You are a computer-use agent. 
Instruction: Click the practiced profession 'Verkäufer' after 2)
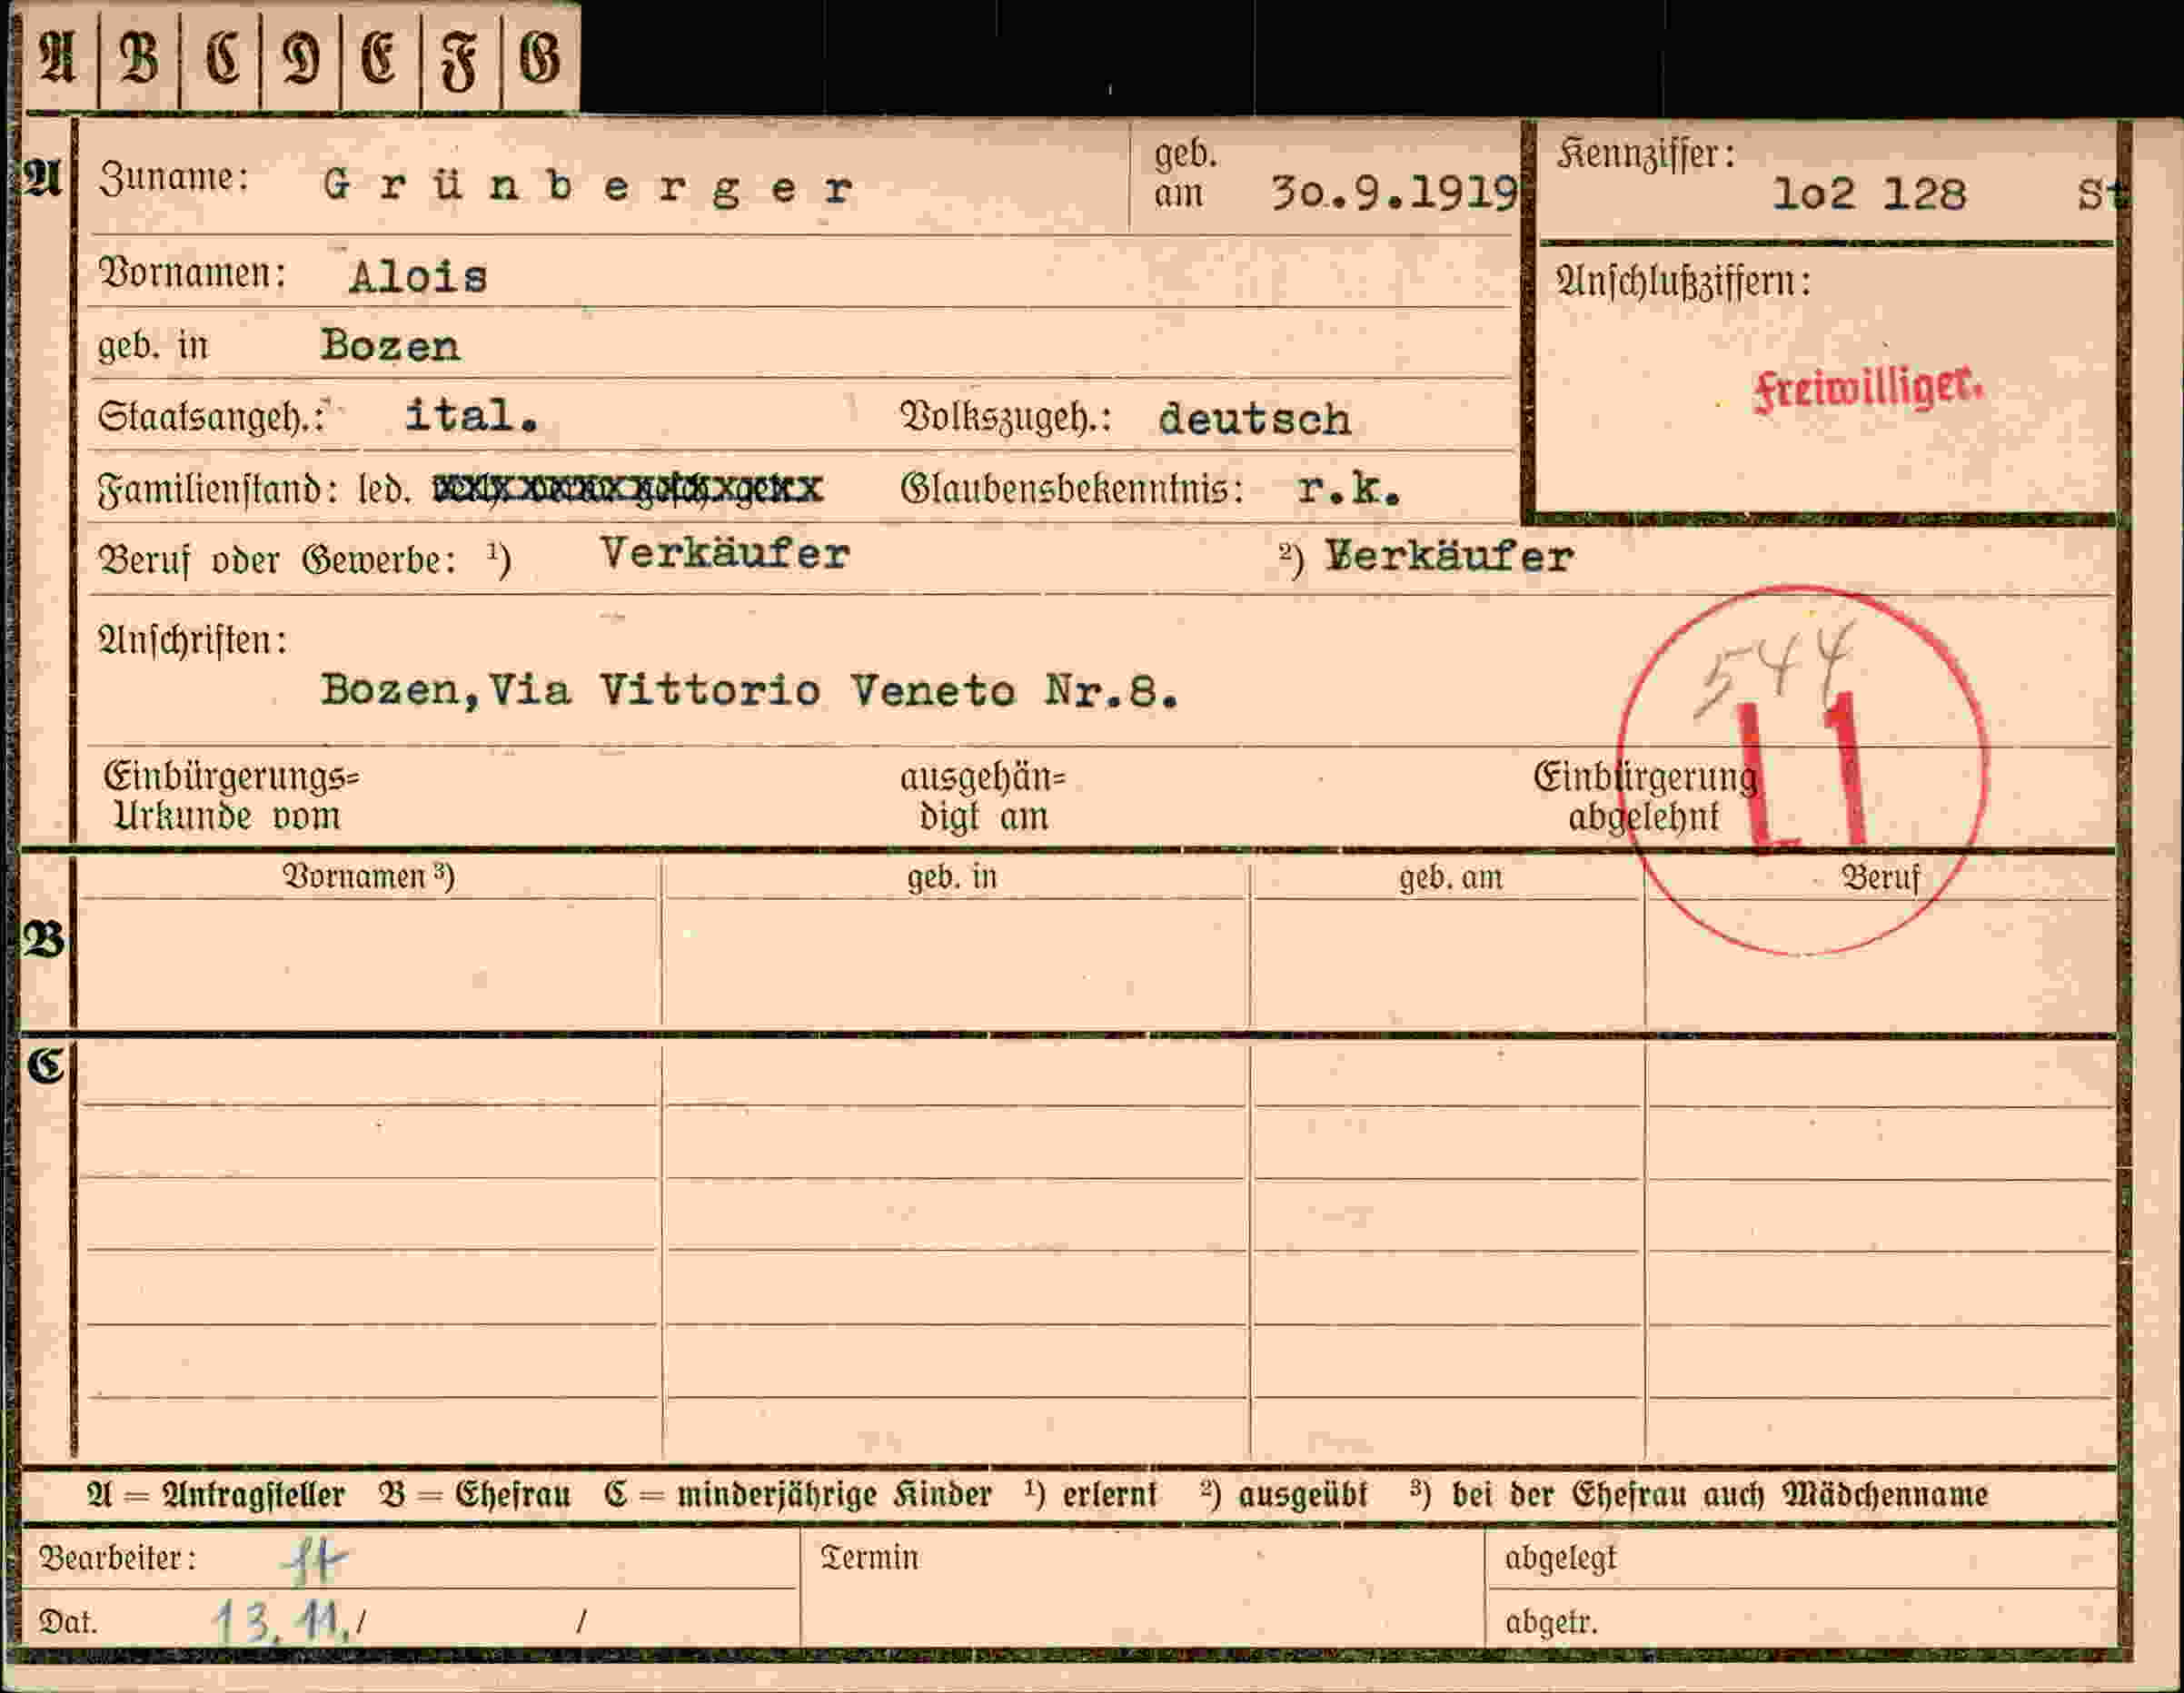[x=1449, y=556]
